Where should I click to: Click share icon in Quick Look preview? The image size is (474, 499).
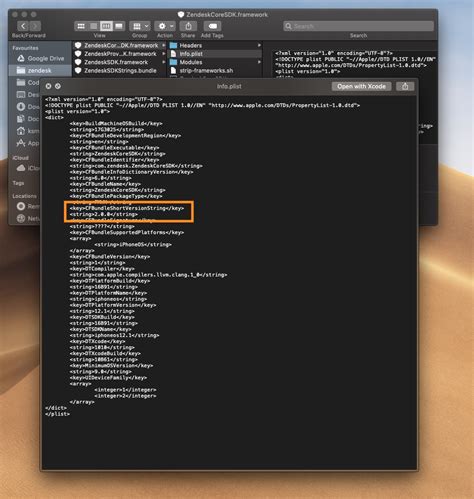[x=405, y=86]
